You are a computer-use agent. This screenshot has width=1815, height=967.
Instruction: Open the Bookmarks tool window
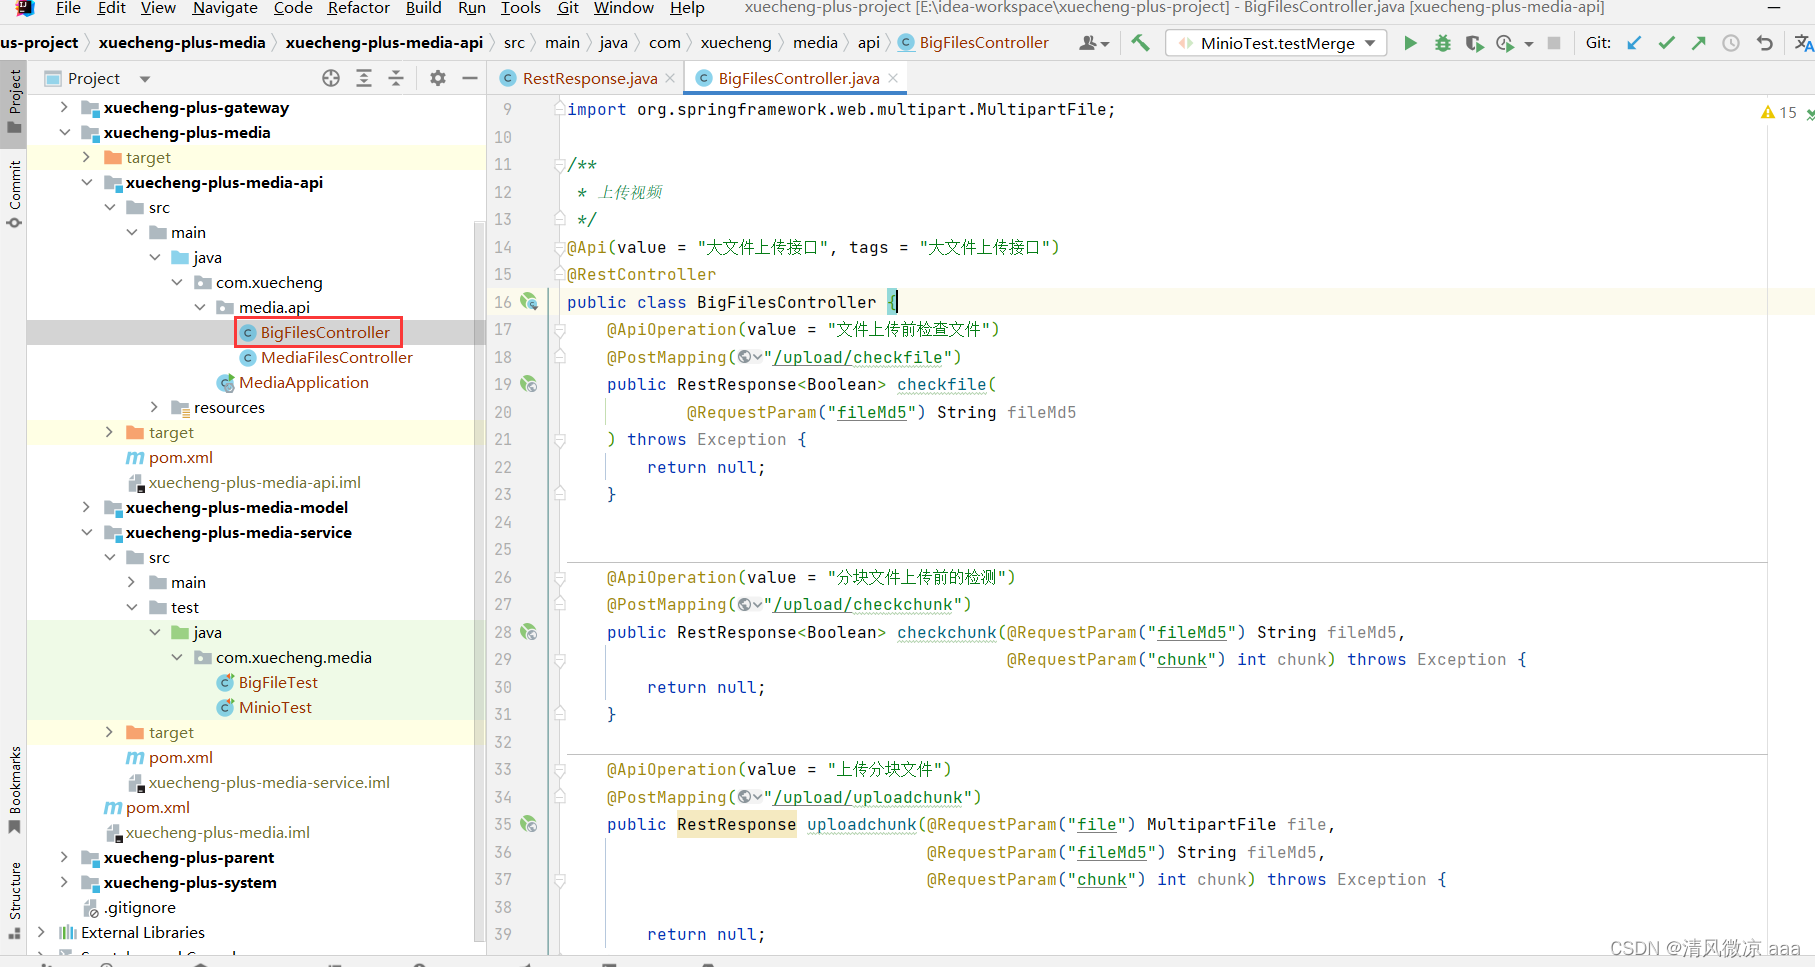coord(14,789)
